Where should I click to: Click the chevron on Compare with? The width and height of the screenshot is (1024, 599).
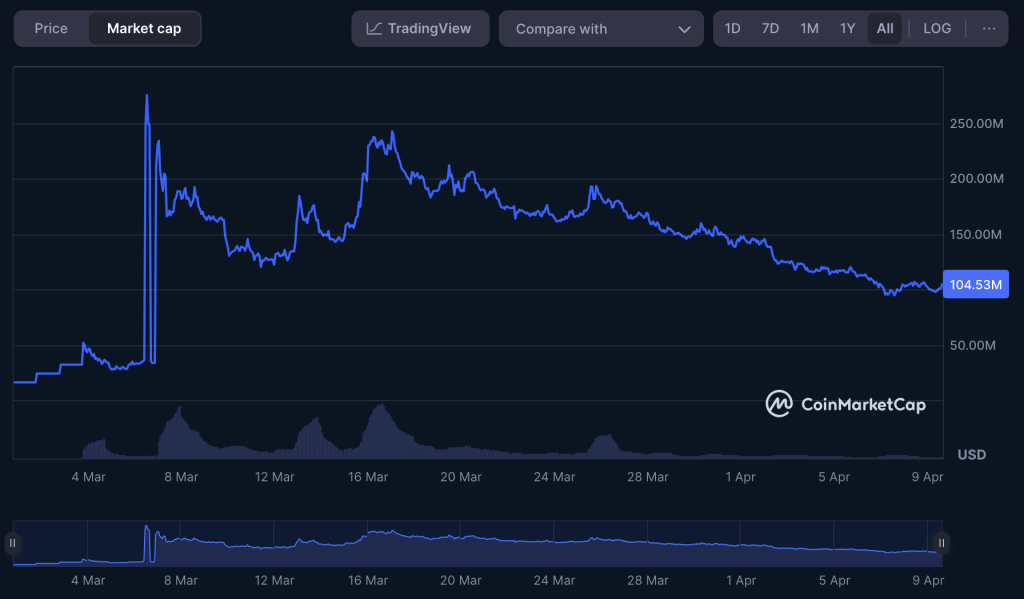684,28
